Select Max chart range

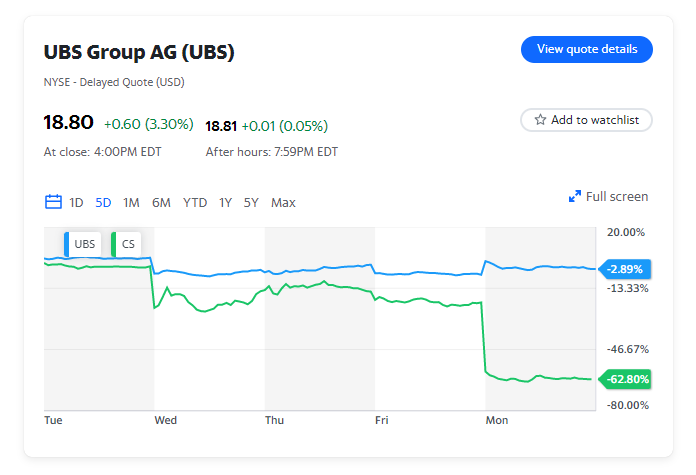[x=283, y=203]
